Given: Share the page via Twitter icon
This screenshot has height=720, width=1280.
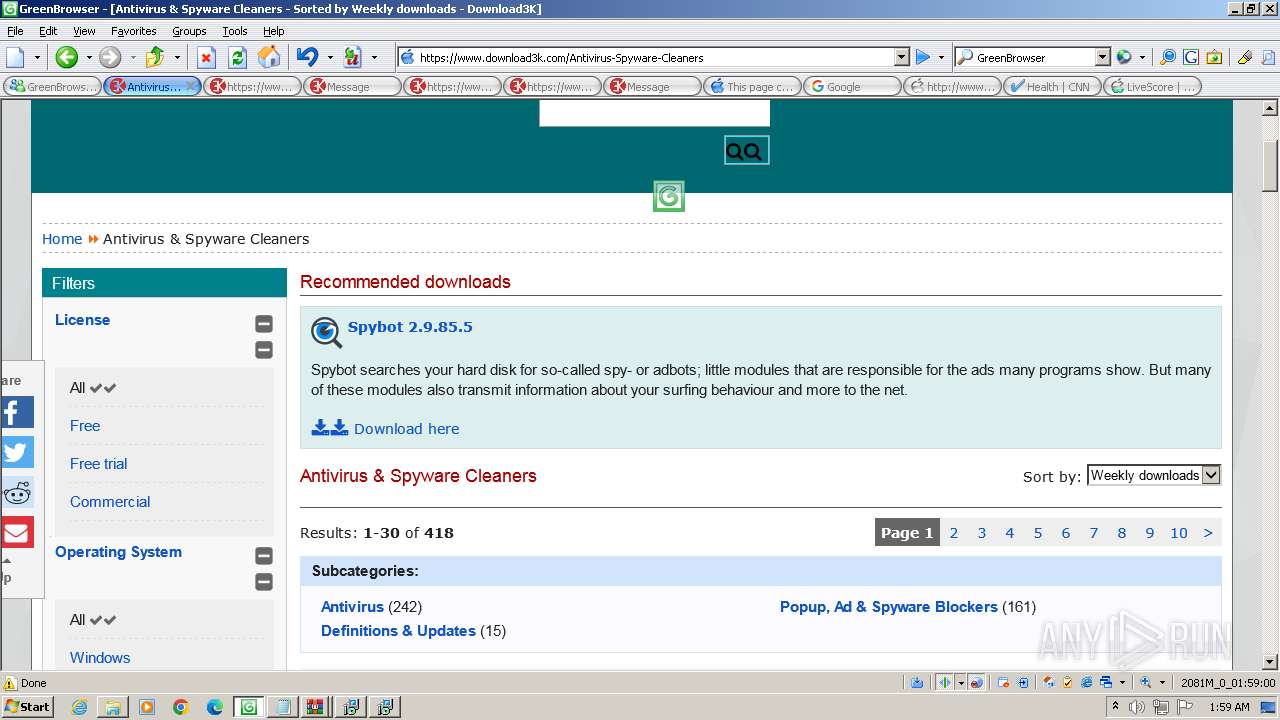Looking at the screenshot, I should 17,452.
